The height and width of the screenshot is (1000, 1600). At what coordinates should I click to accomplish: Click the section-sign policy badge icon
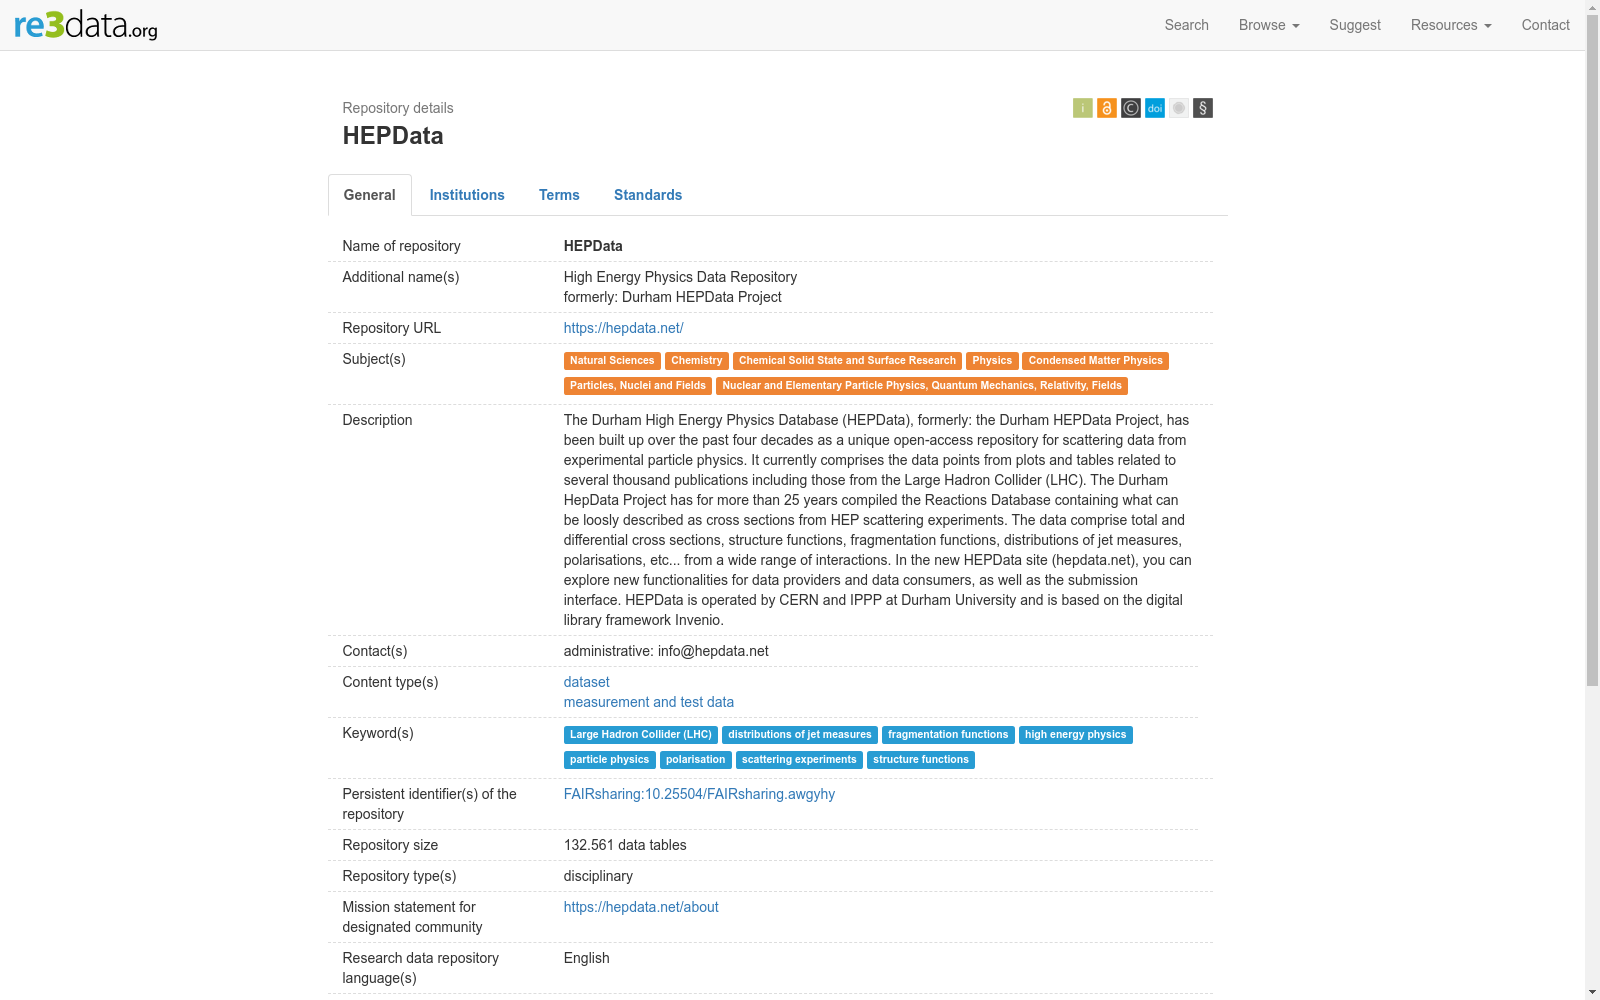pos(1203,108)
